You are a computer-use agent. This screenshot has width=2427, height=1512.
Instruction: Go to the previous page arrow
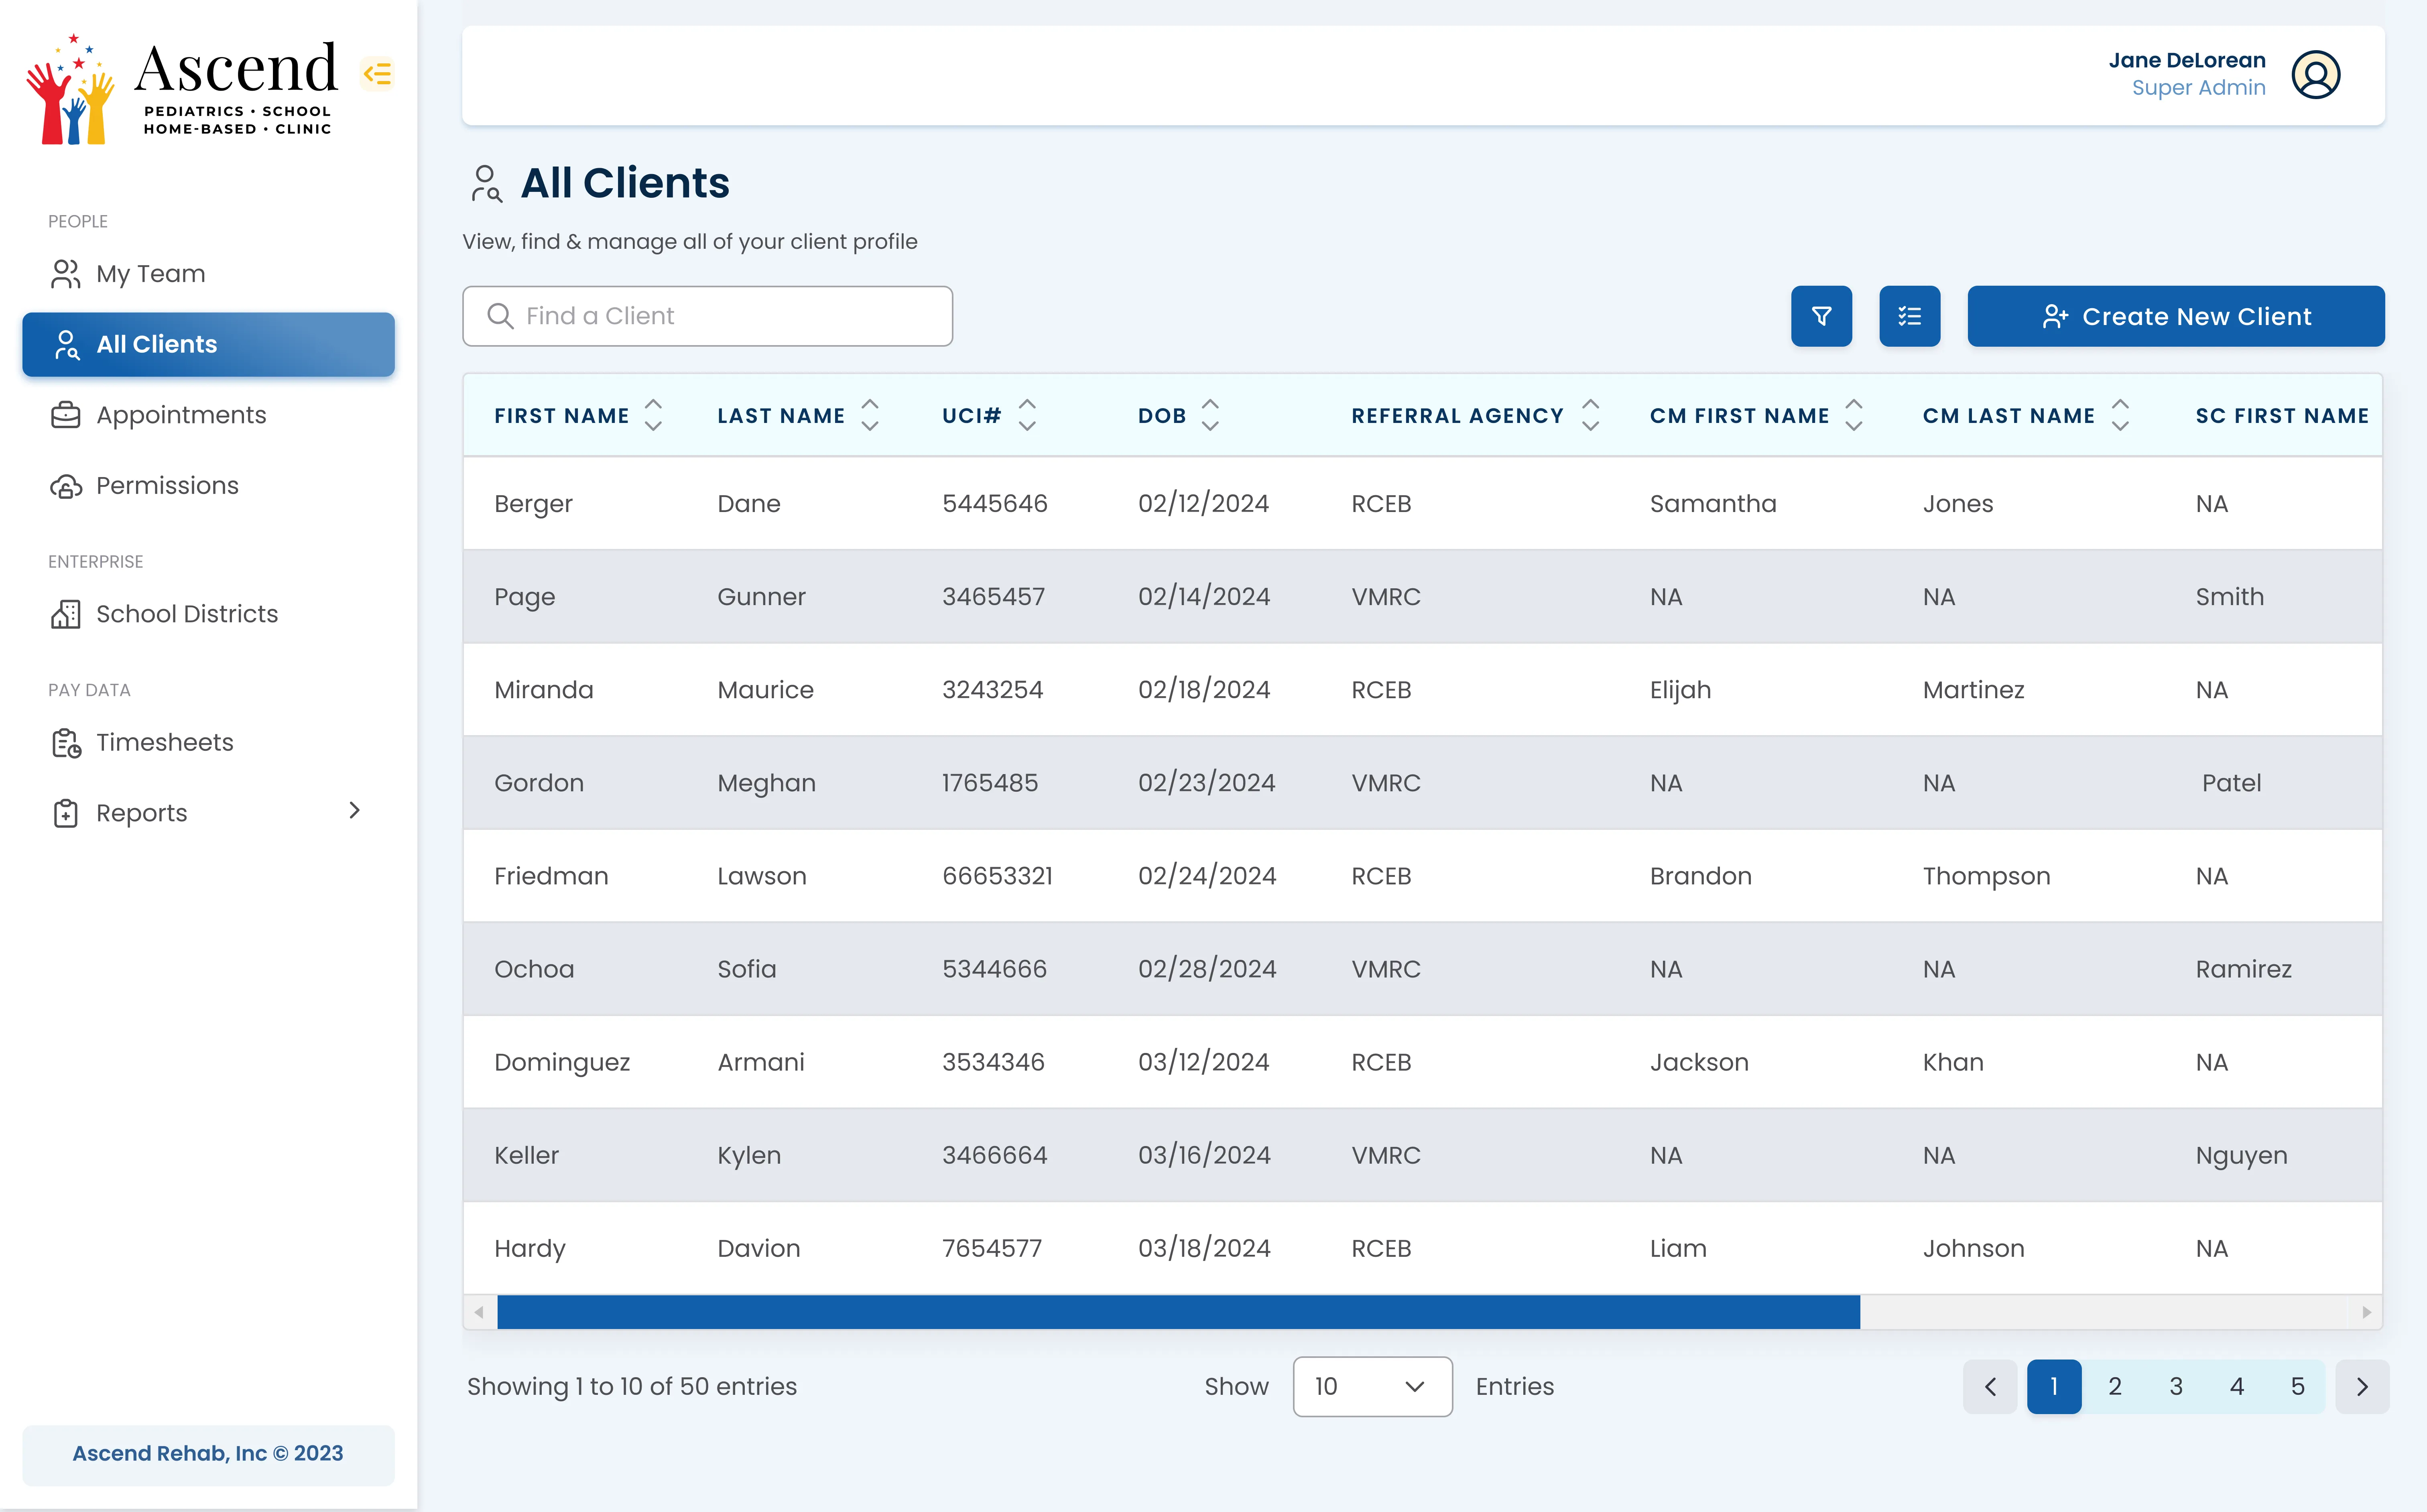(1990, 1386)
